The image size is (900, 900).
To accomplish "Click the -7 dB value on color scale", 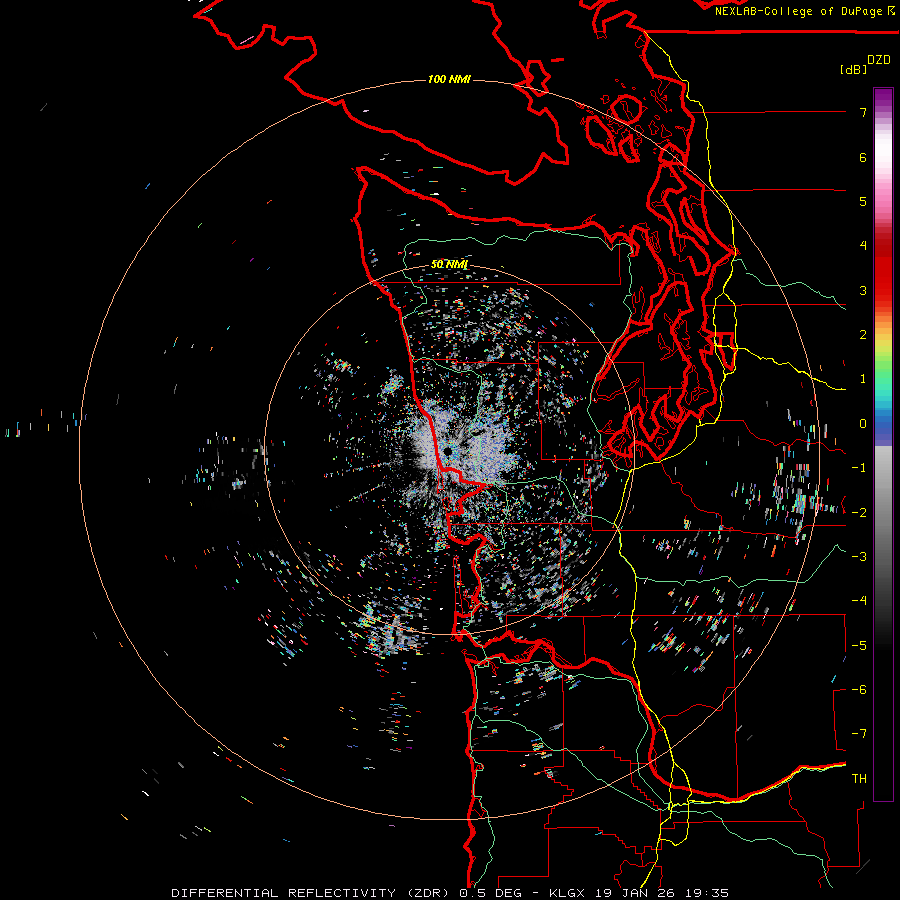I will (859, 734).
